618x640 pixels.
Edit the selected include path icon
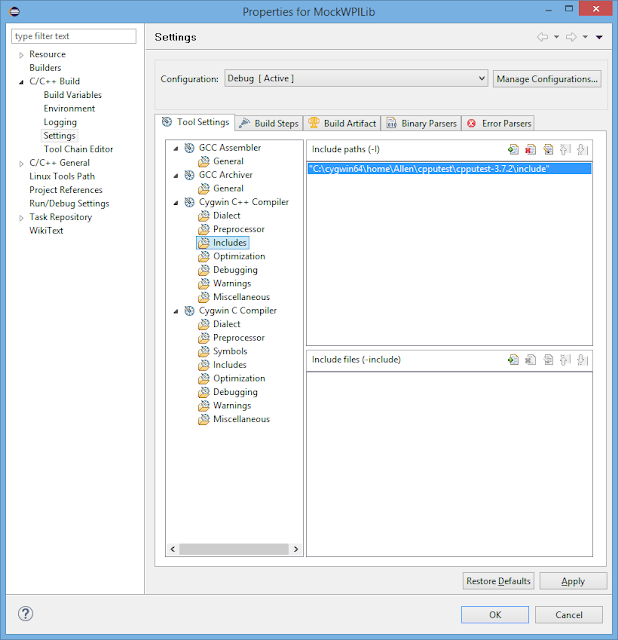[x=548, y=150]
